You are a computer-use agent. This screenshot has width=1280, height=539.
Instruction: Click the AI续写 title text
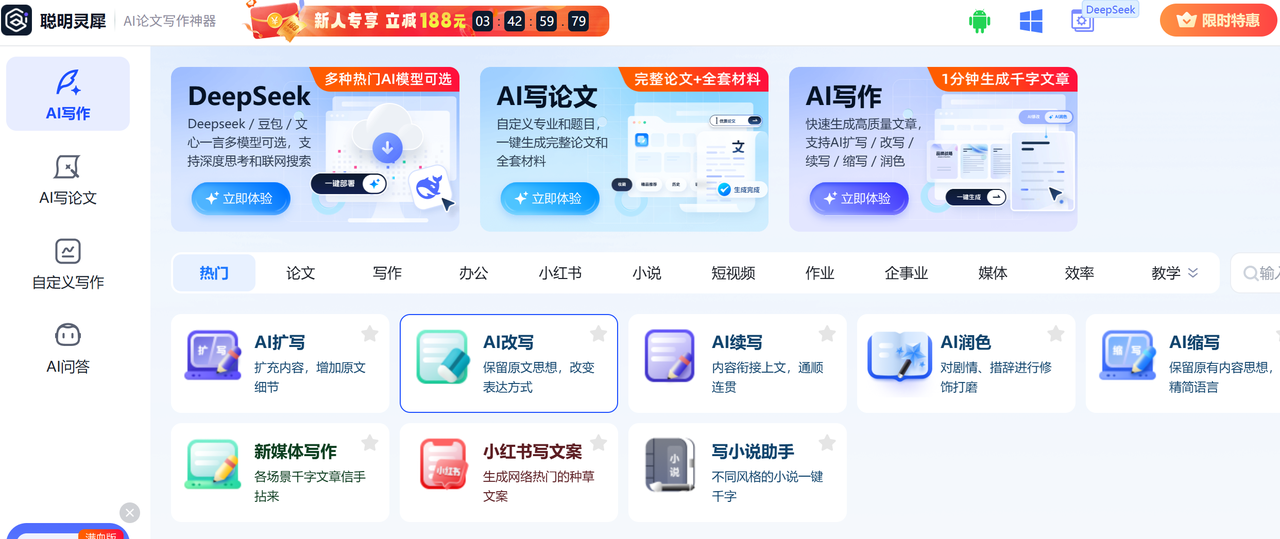point(738,342)
